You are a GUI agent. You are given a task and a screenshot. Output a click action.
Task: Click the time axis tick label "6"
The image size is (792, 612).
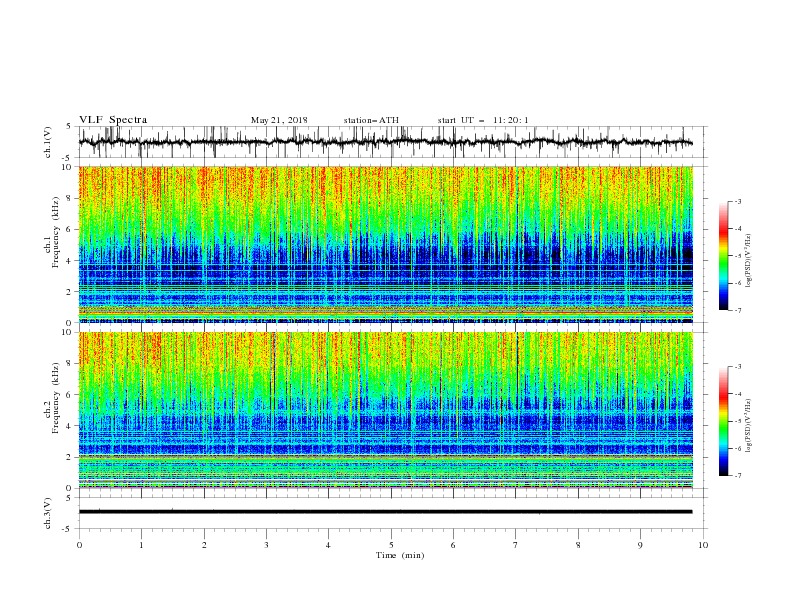(x=453, y=545)
